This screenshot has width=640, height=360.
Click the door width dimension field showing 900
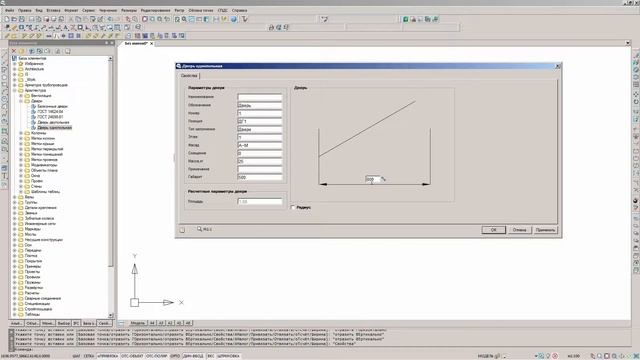pyautogui.click(x=373, y=179)
